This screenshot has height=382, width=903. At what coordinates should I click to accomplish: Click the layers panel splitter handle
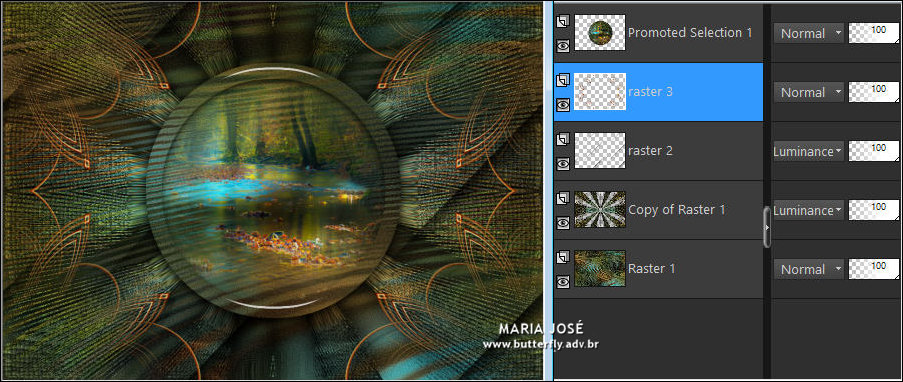click(x=767, y=228)
